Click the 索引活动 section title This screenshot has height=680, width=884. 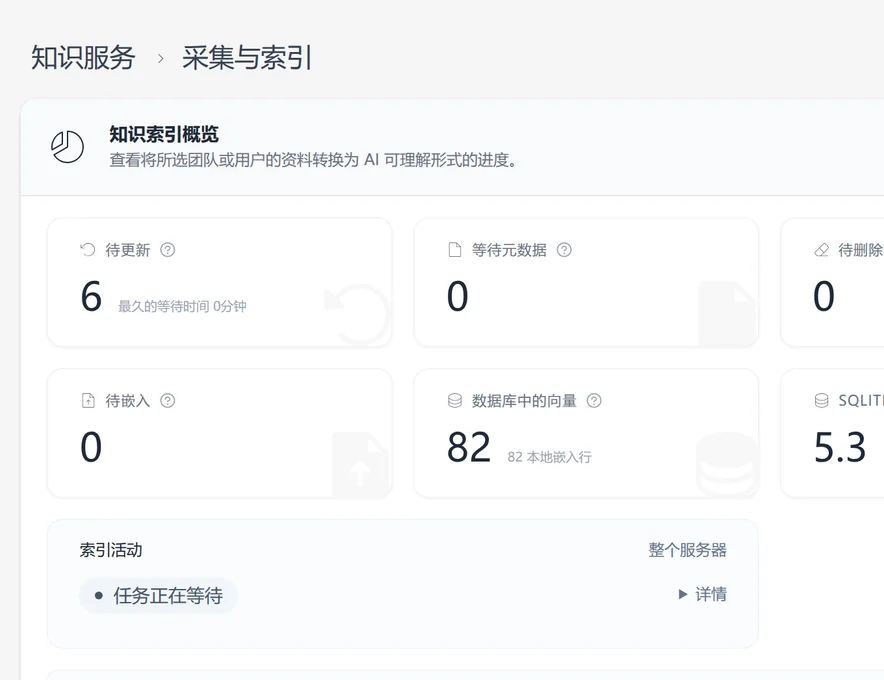tap(110, 550)
